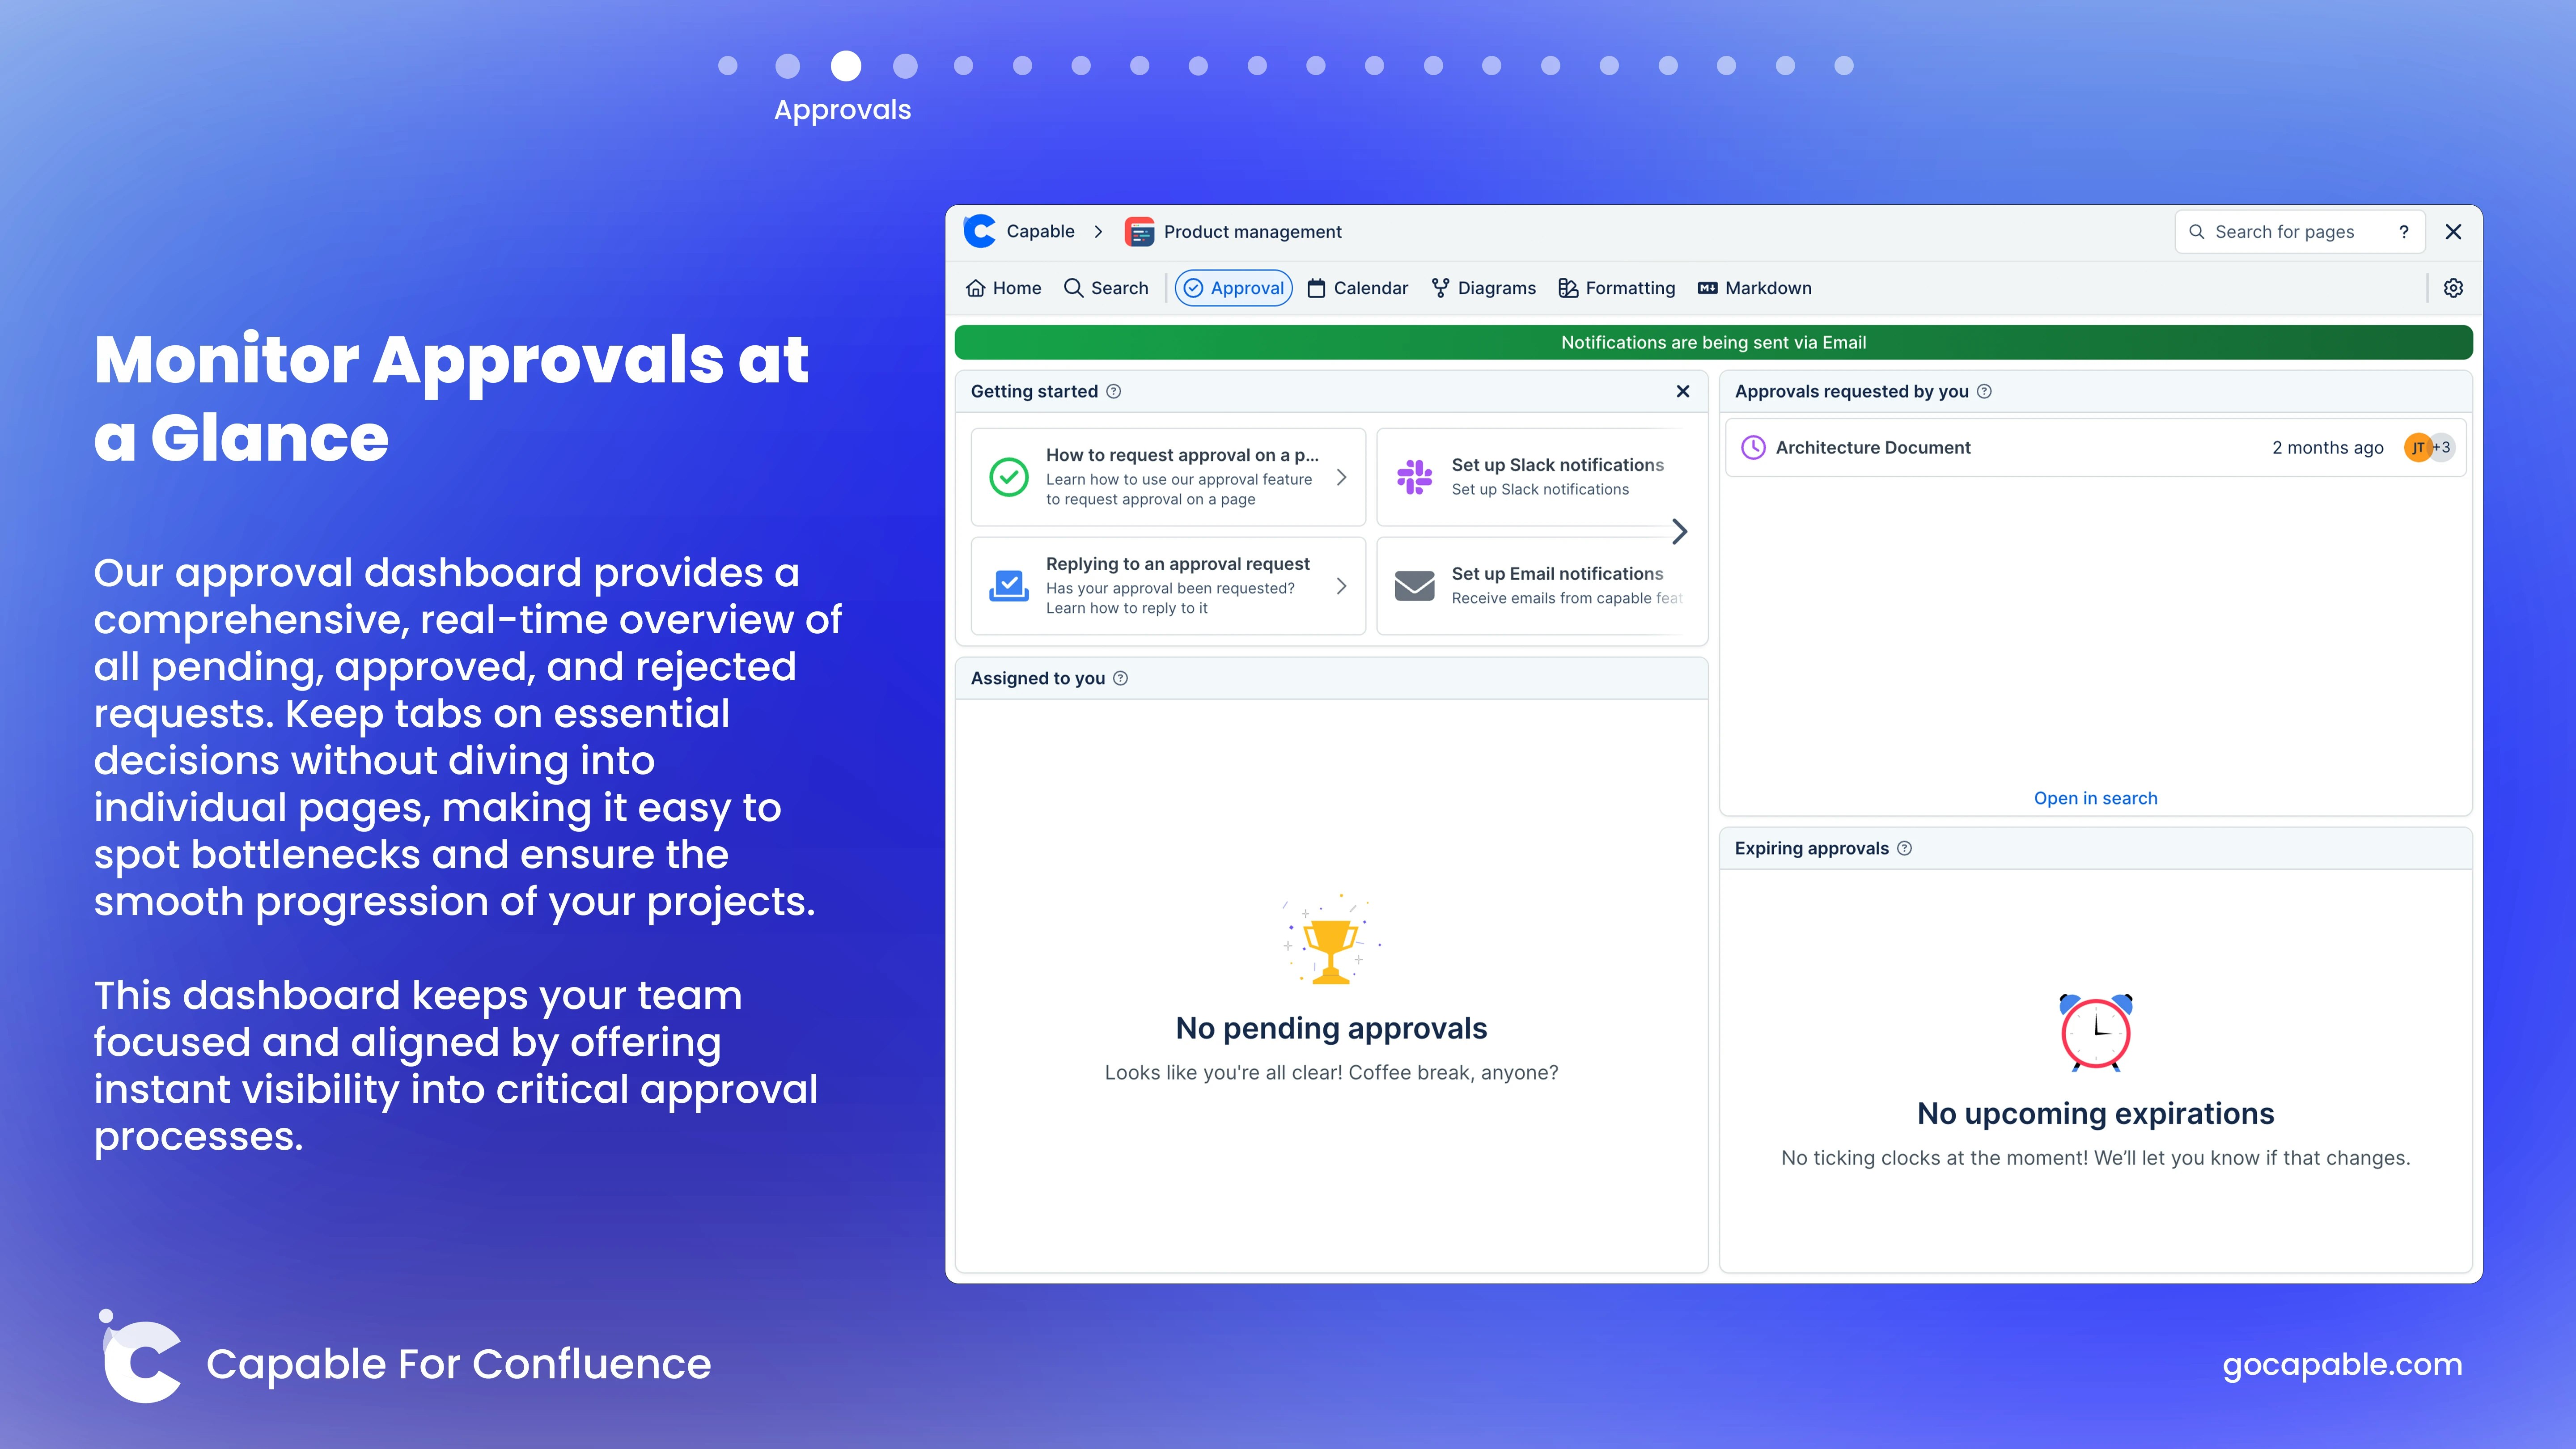
Task: Close the Capable dialog with the X
Action: [2453, 232]
